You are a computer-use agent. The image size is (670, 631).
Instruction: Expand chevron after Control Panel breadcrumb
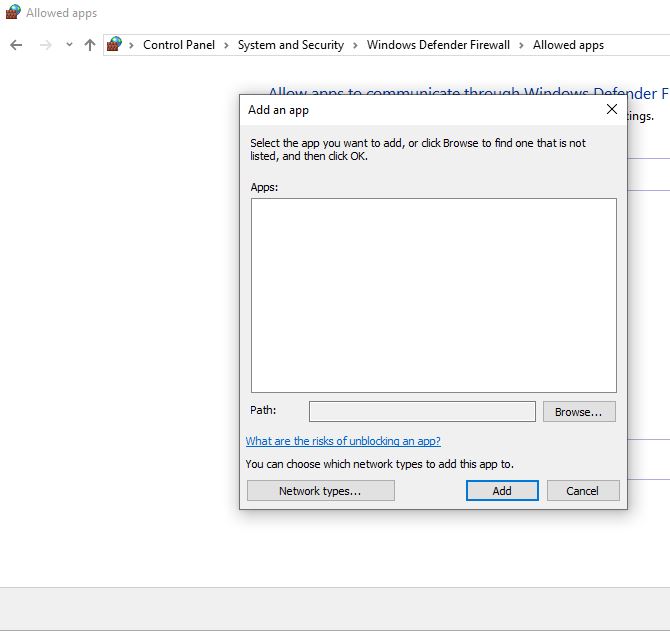[x=226, y=45]
